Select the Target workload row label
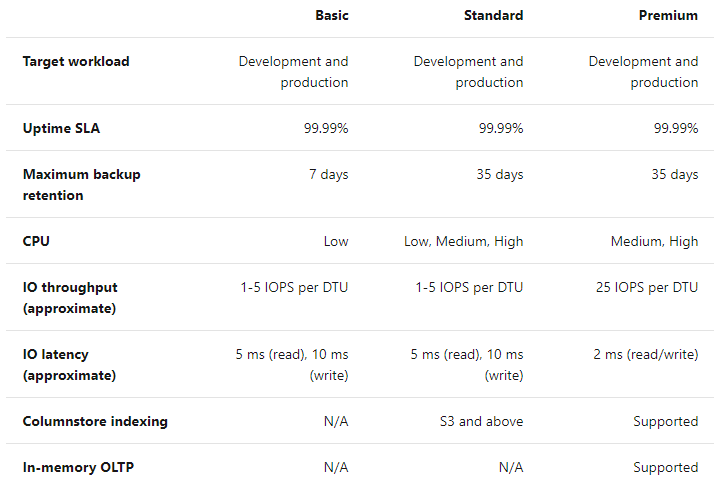Viewport: 719px width, 484px height. pos(76,61)
